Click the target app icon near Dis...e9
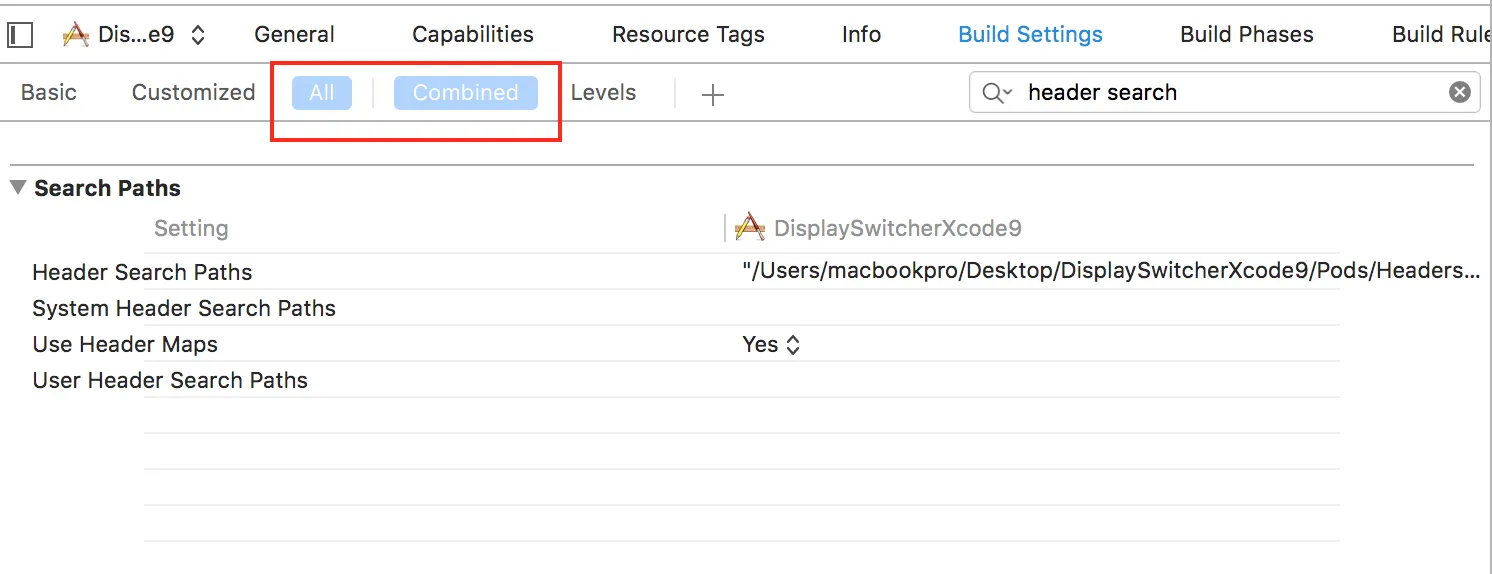Screen dimensions: 1492x574 tap(76, 35)
